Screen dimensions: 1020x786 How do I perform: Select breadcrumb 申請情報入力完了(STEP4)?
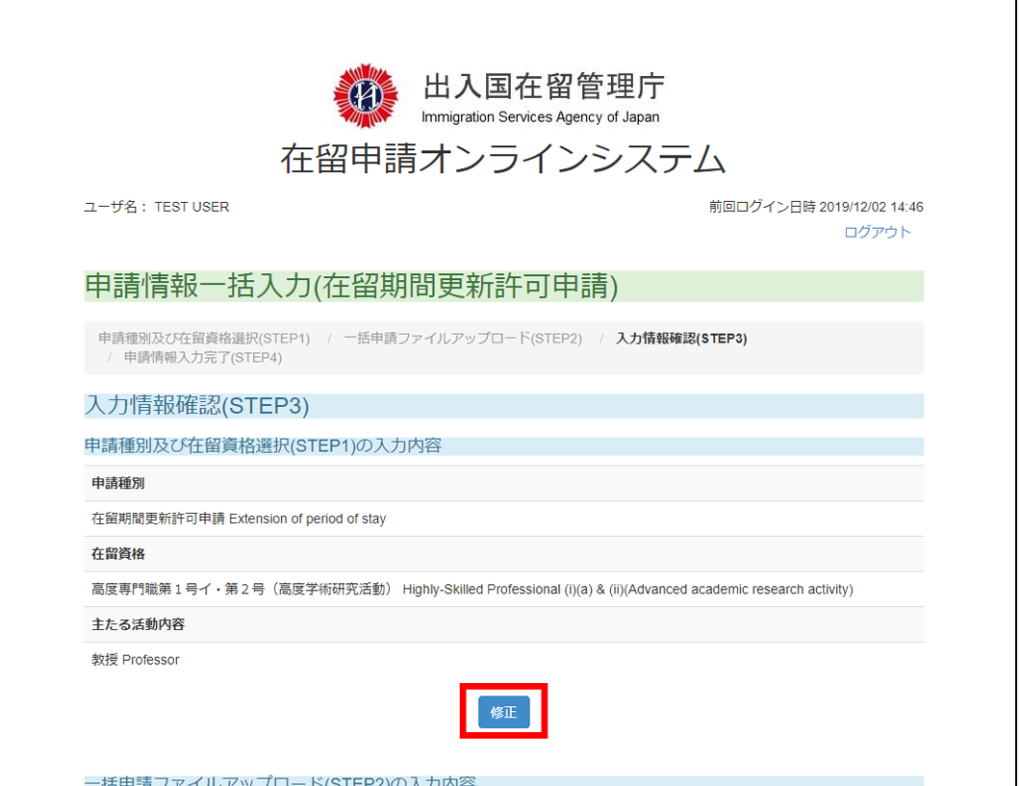point(203,357)
